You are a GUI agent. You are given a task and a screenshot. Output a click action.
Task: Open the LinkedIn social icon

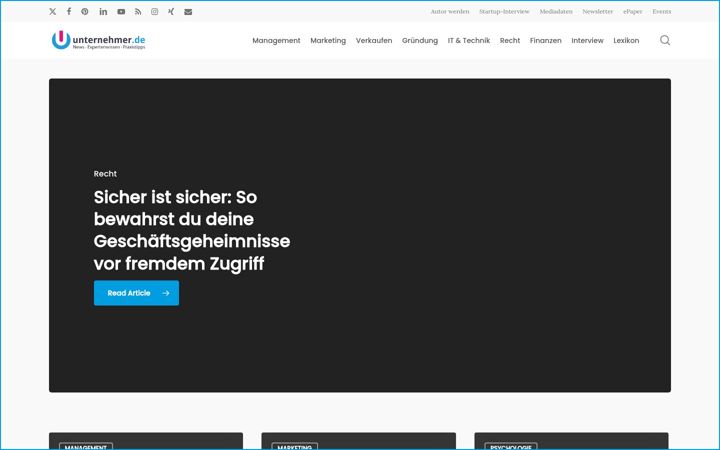pos(103,11)
